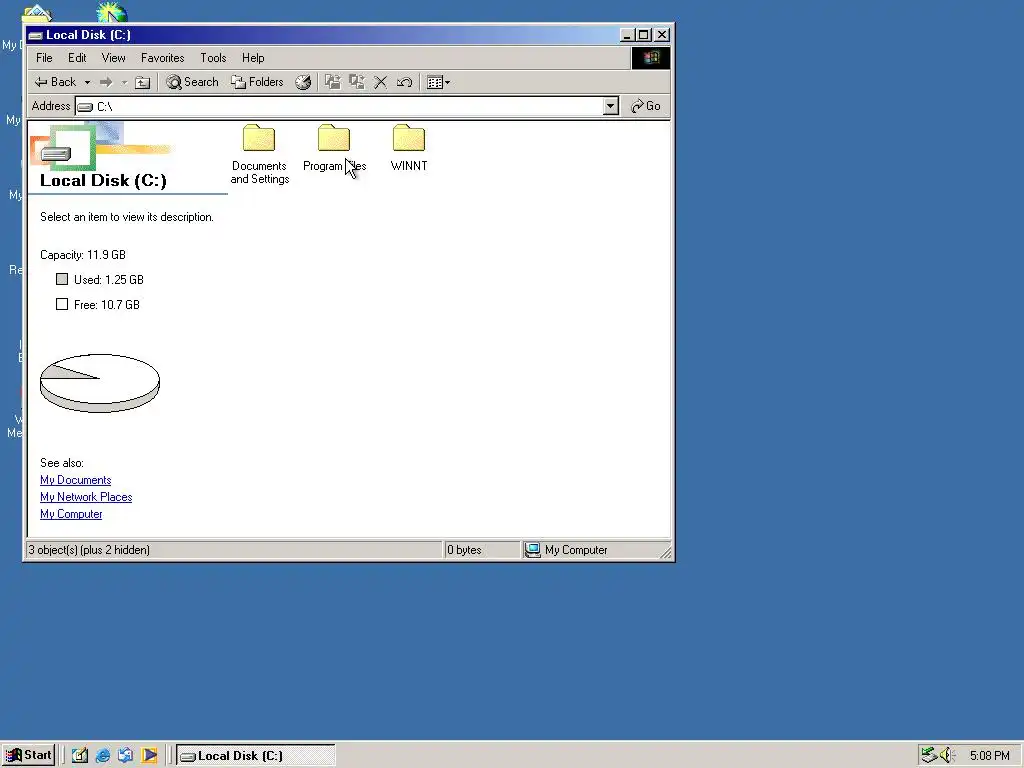This screenshot has width=1024, height=768.
Task: Open the Start menu
Action: [x=28, y=756]
